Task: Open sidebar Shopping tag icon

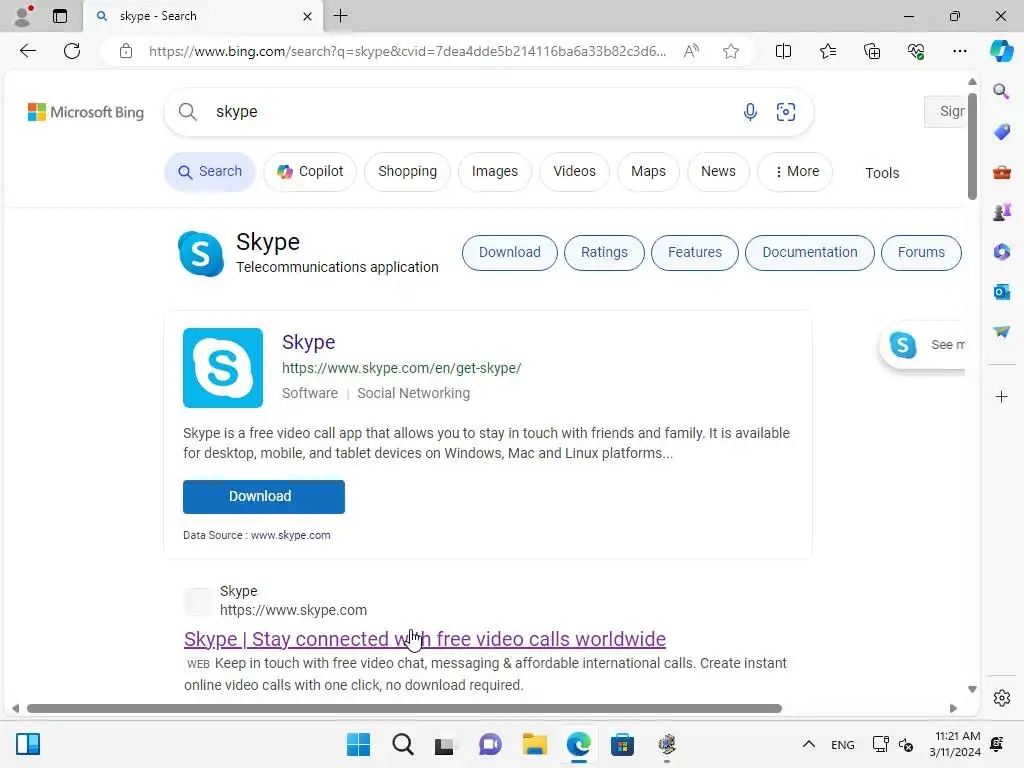Action: (1001, 132)
